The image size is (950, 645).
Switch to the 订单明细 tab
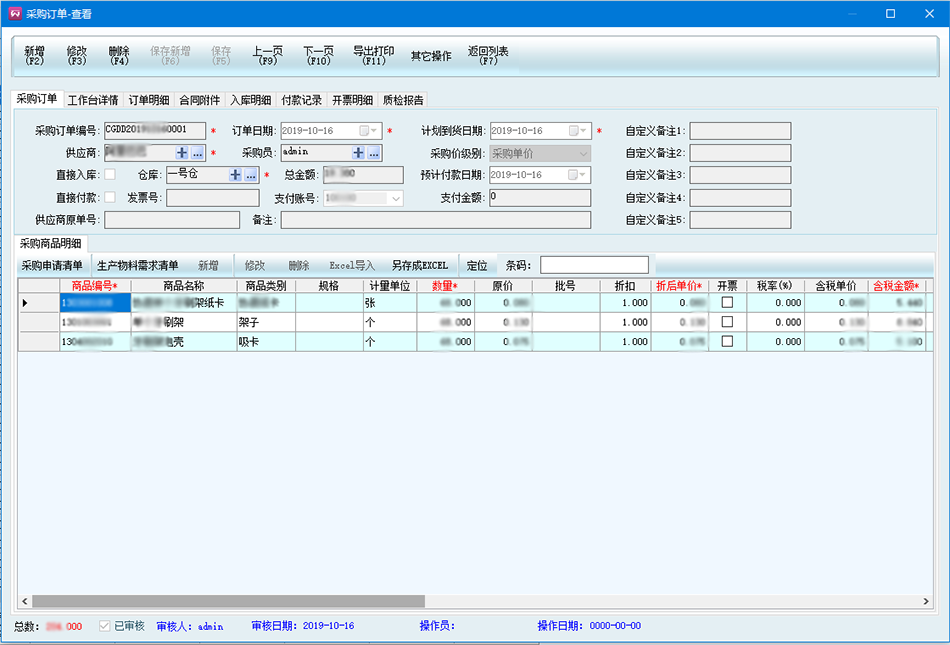click(148, 100)
